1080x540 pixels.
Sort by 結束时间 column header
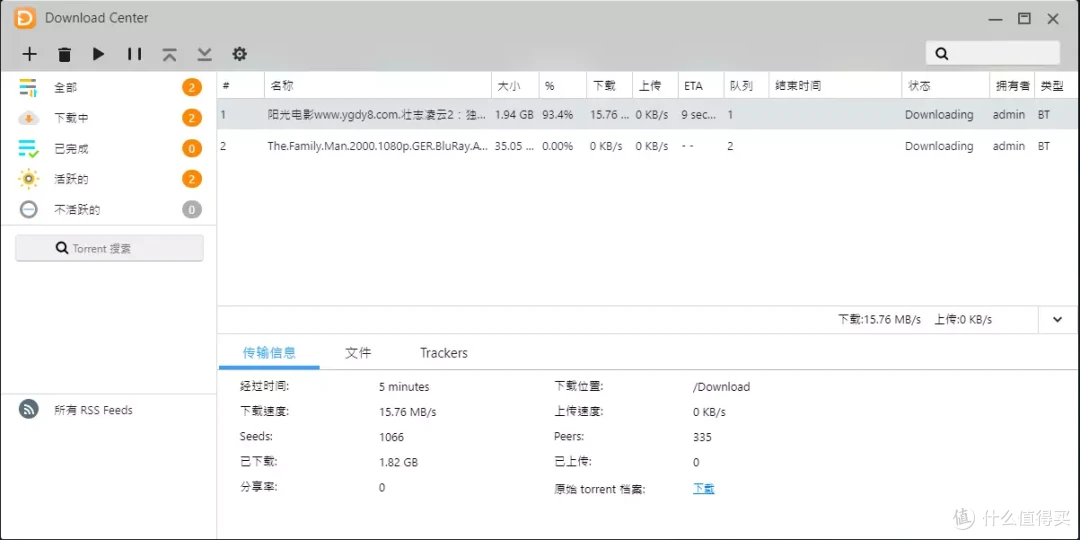(x=835, y=86)
